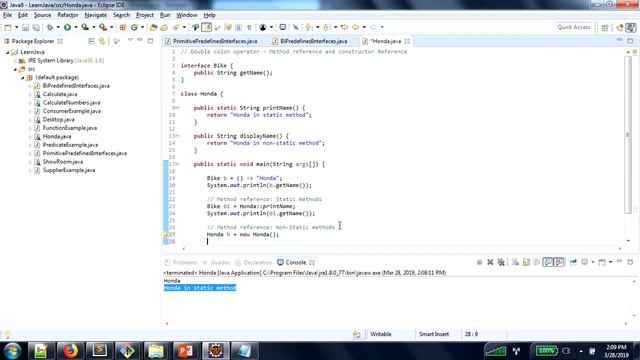
Task: Toggle Link with Editor in Package Explorer
Action: click(102, 41)
